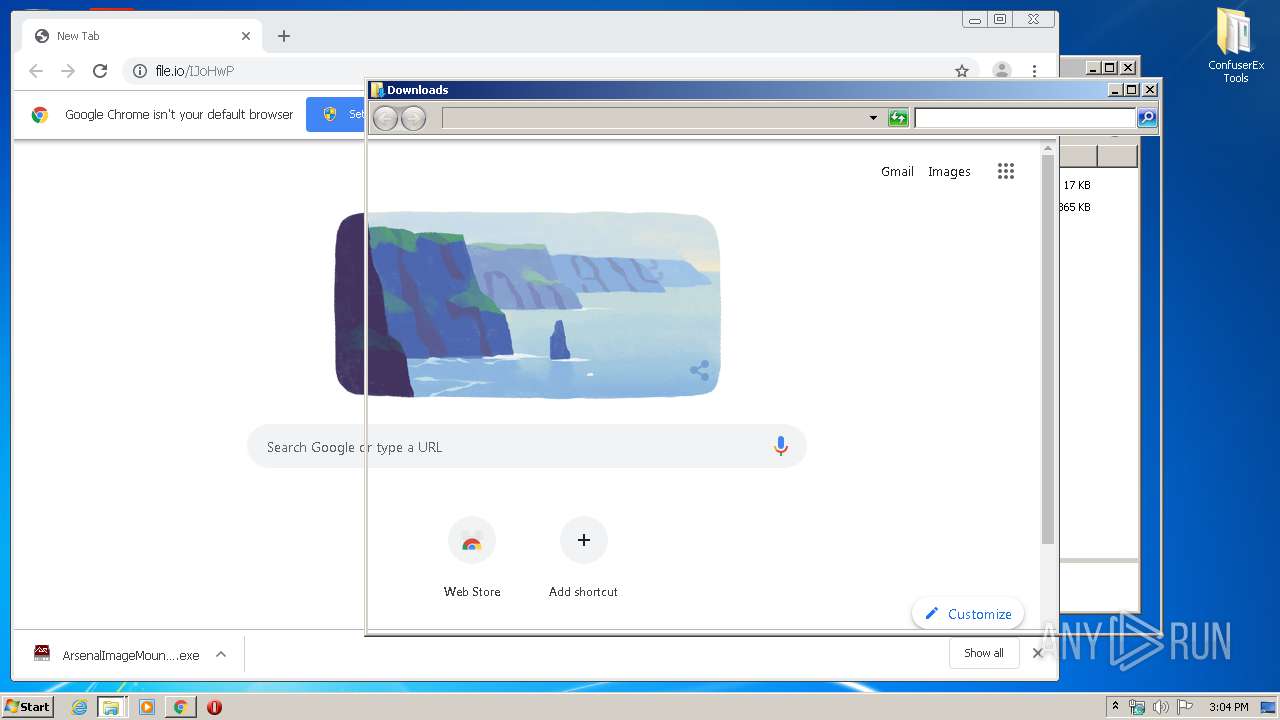Click Chrome's back arrow

point(36,71)
